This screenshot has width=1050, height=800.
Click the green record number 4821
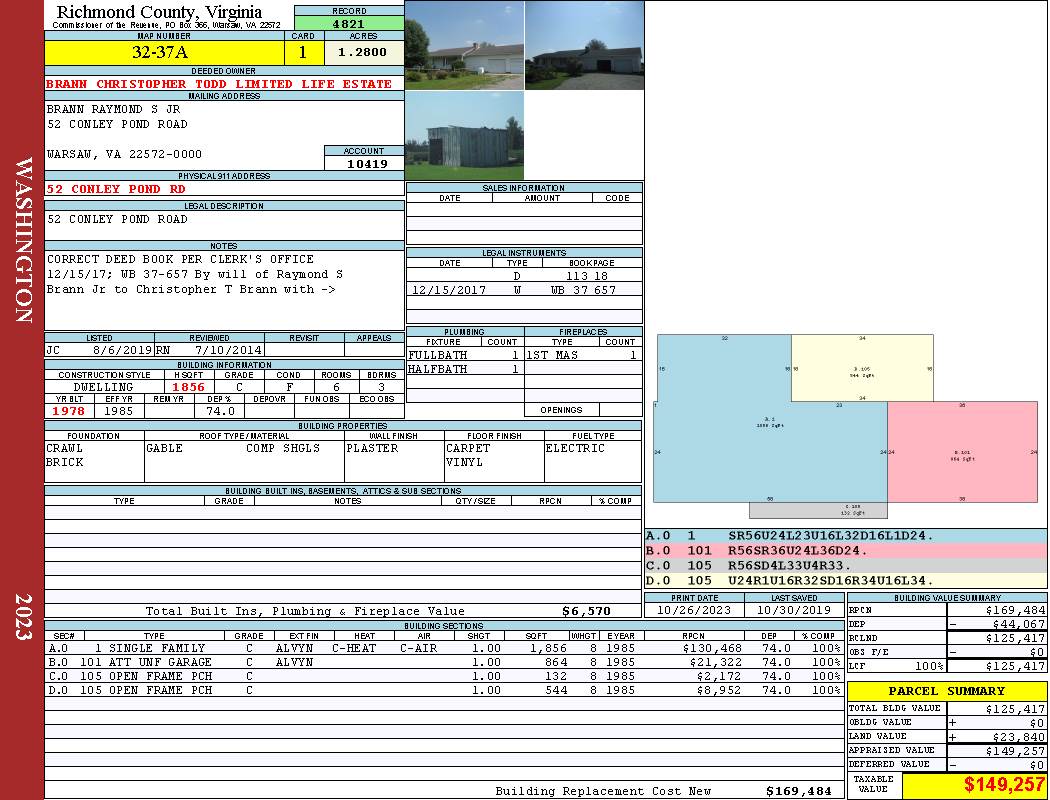[x=348, y=23]
